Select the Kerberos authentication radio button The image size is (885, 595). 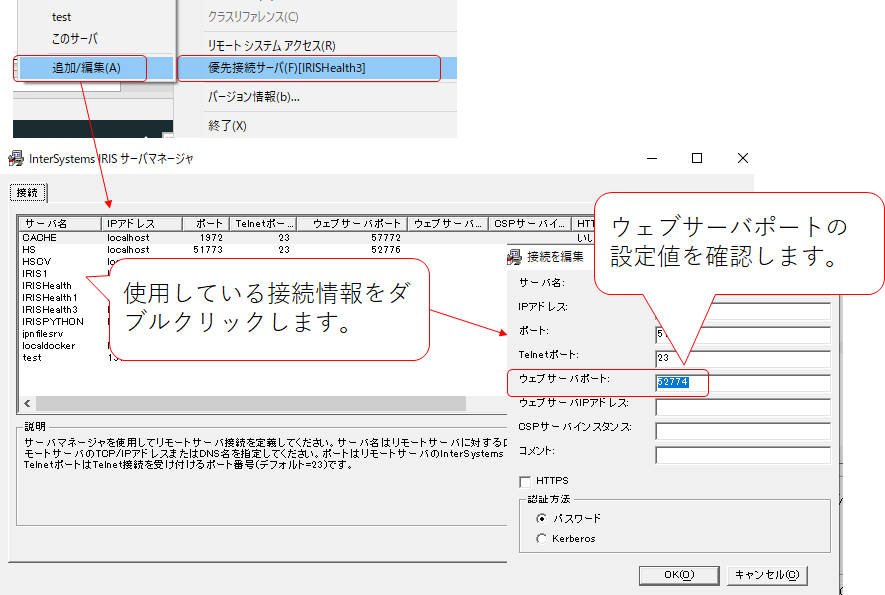point(542,539)
